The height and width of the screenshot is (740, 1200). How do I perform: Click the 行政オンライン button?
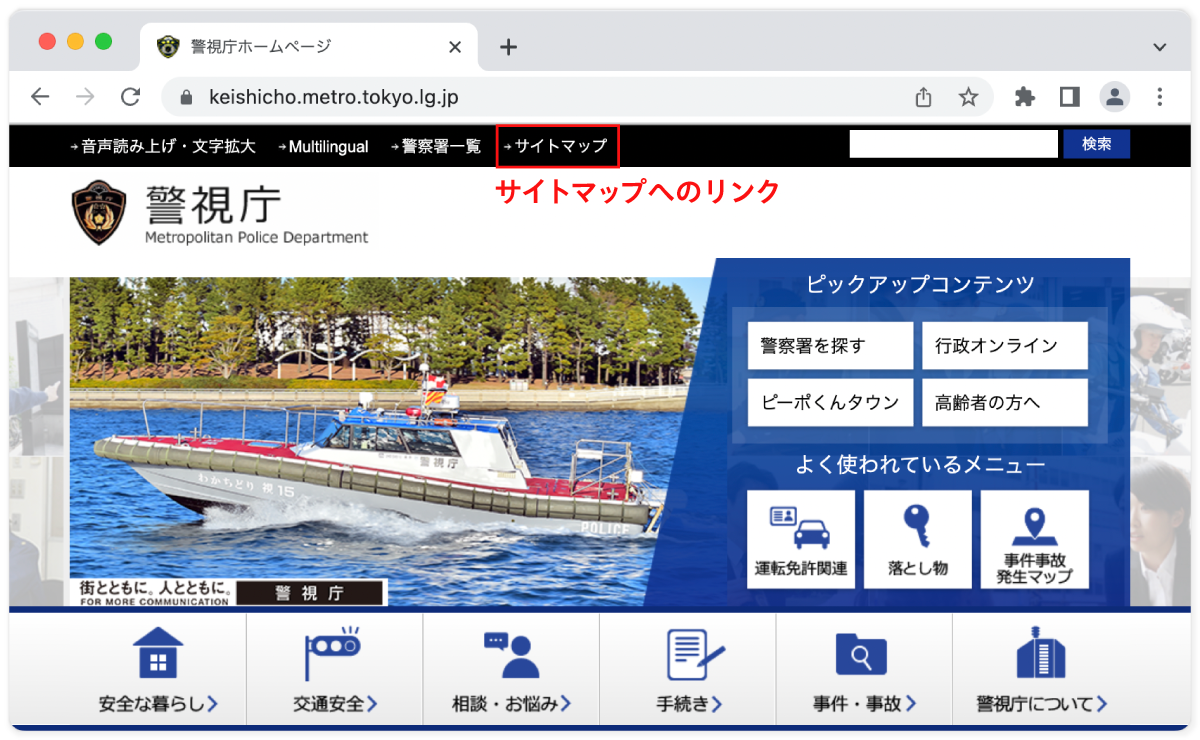click(1005, 346)
